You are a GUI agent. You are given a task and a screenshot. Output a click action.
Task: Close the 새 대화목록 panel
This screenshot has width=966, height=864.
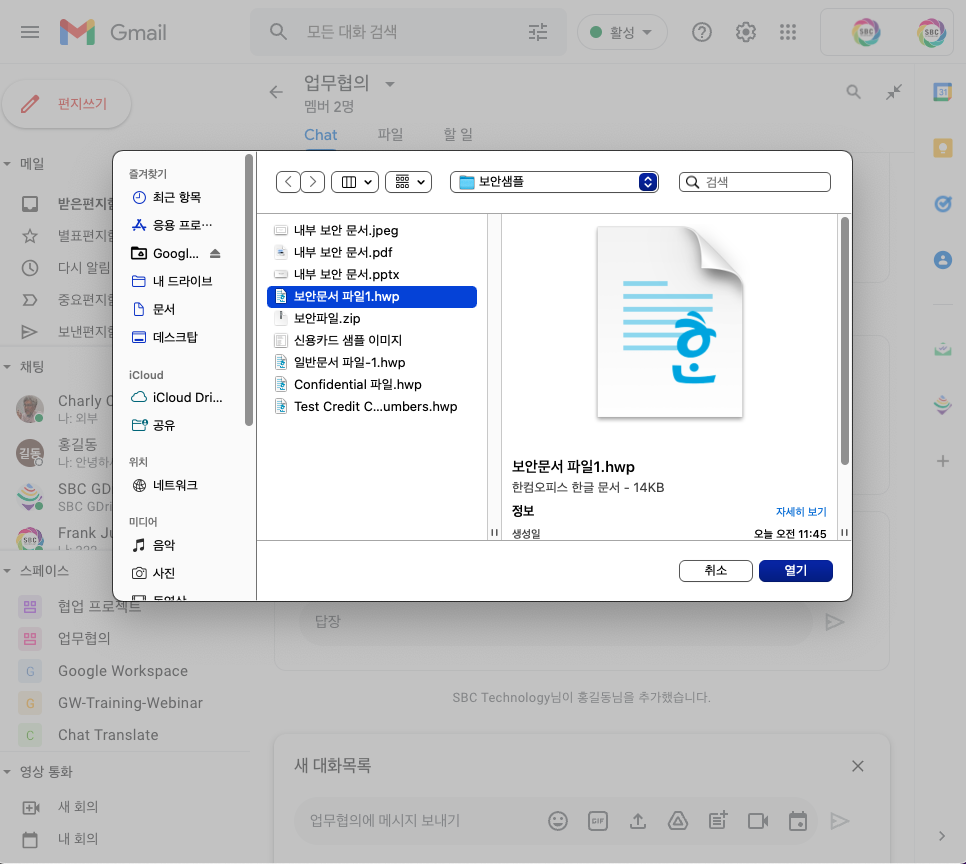pyautogui.click(x=858, y=766)
